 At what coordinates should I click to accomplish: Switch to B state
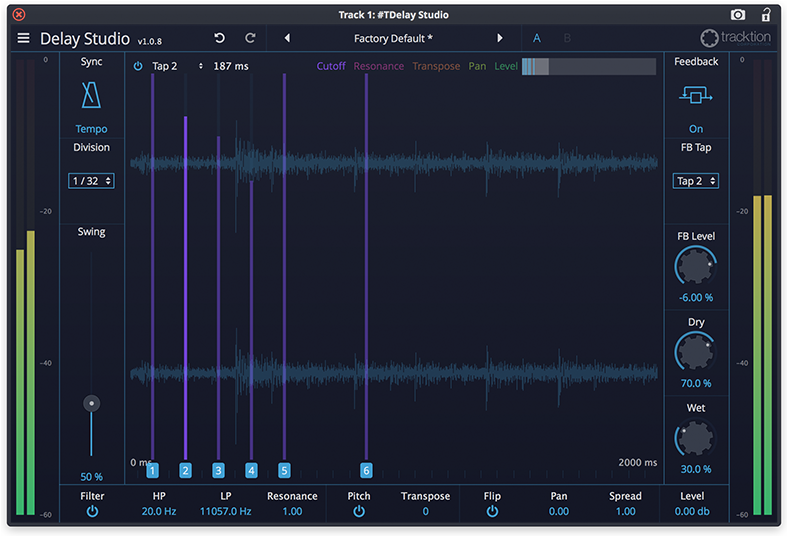click(x=567, y=38)
